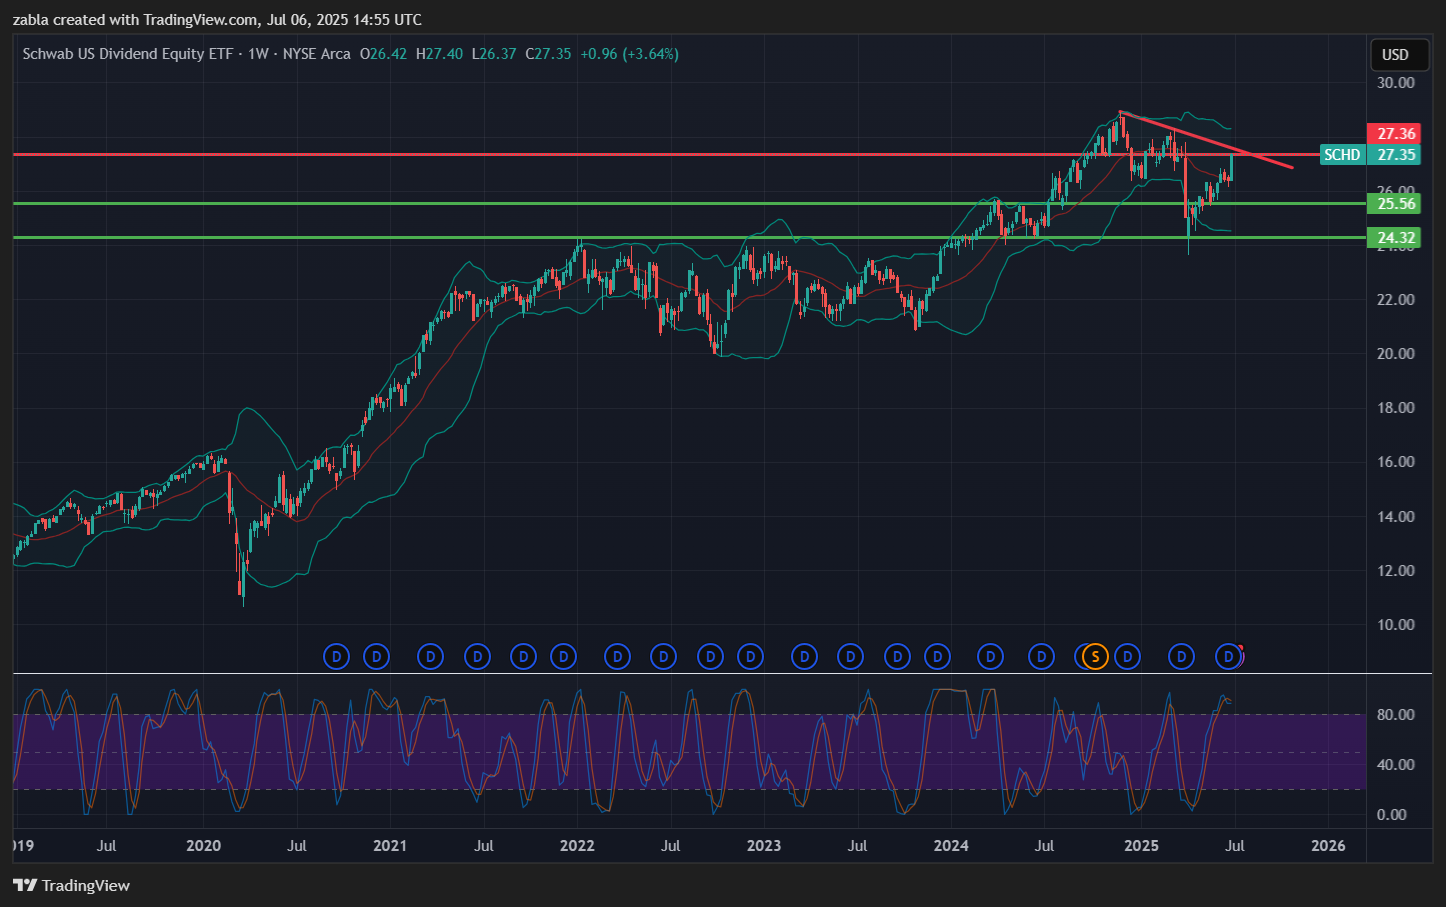Select the last dividend marker with red dot
This screenshot has width=1446, height=907.
pyautogui.click(x=1229, y=657)
